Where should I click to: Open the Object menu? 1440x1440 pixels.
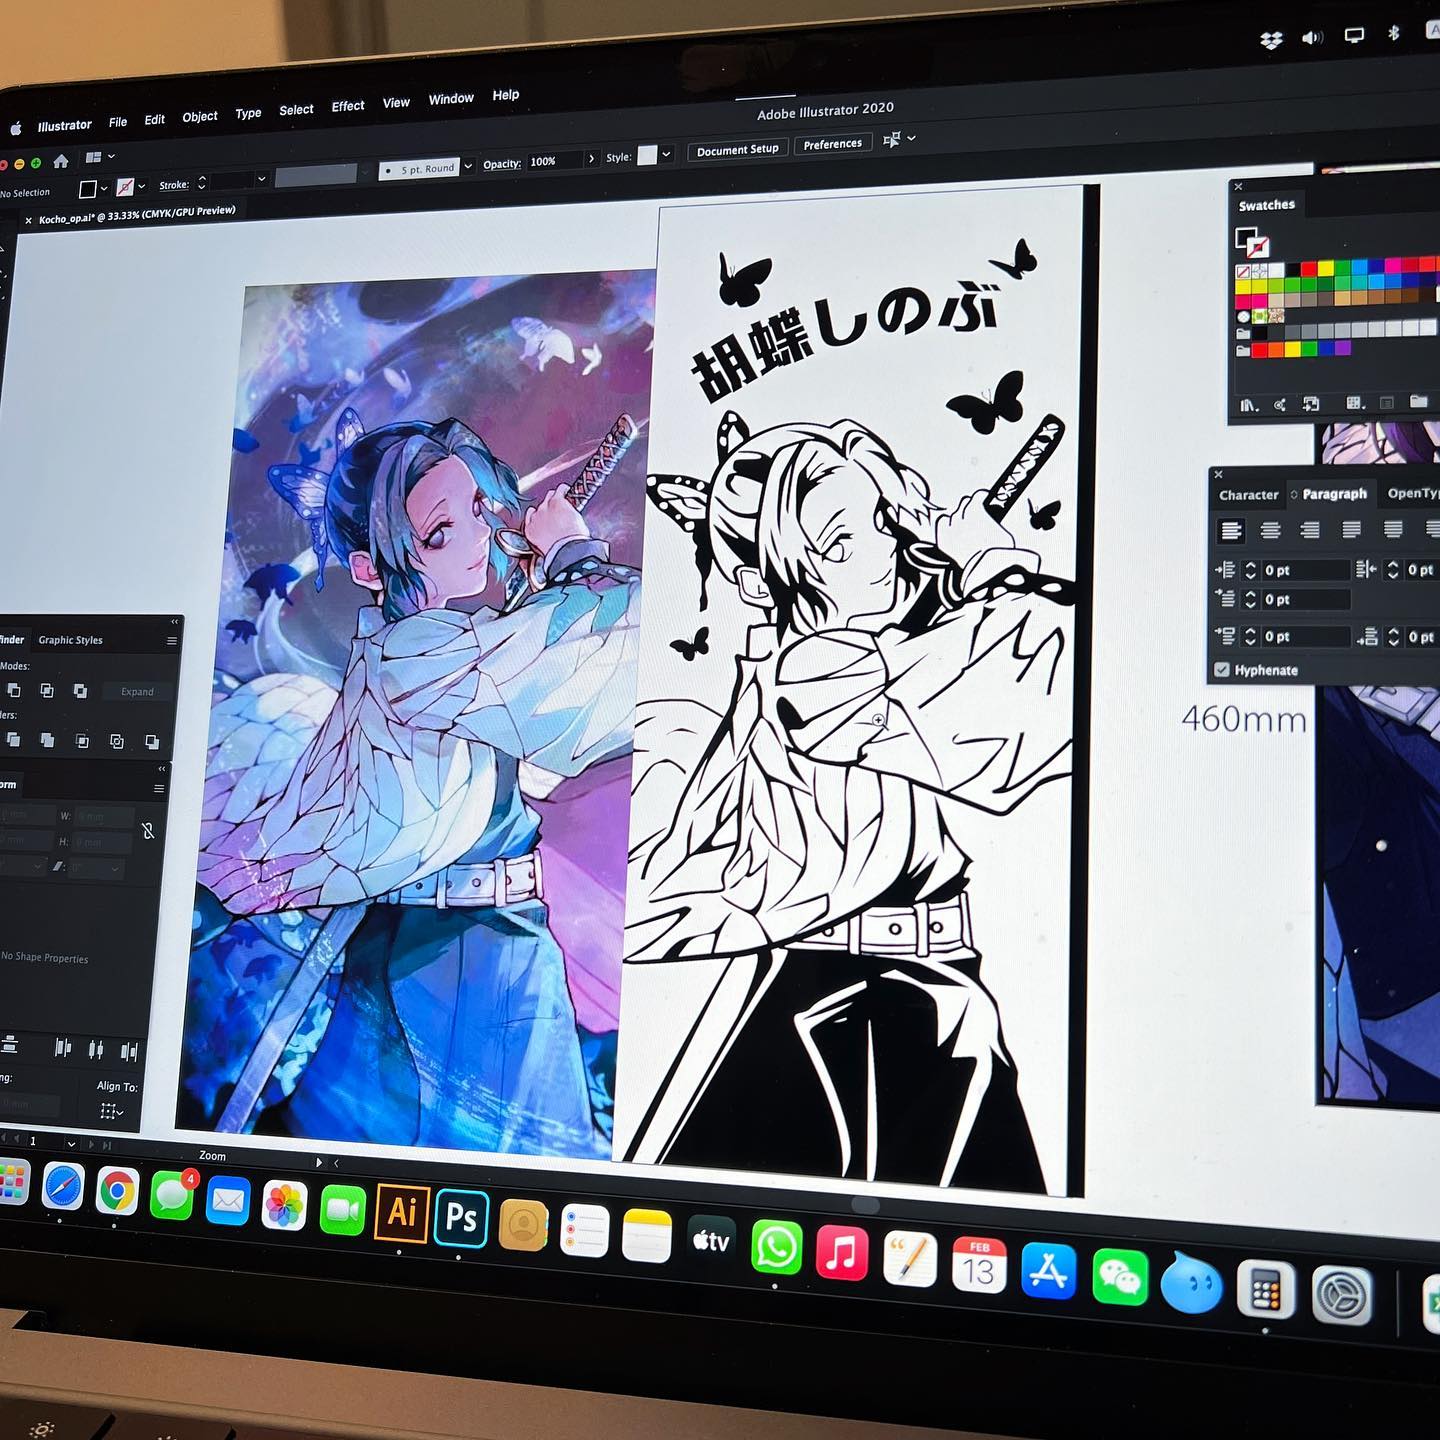coord(200,117)
